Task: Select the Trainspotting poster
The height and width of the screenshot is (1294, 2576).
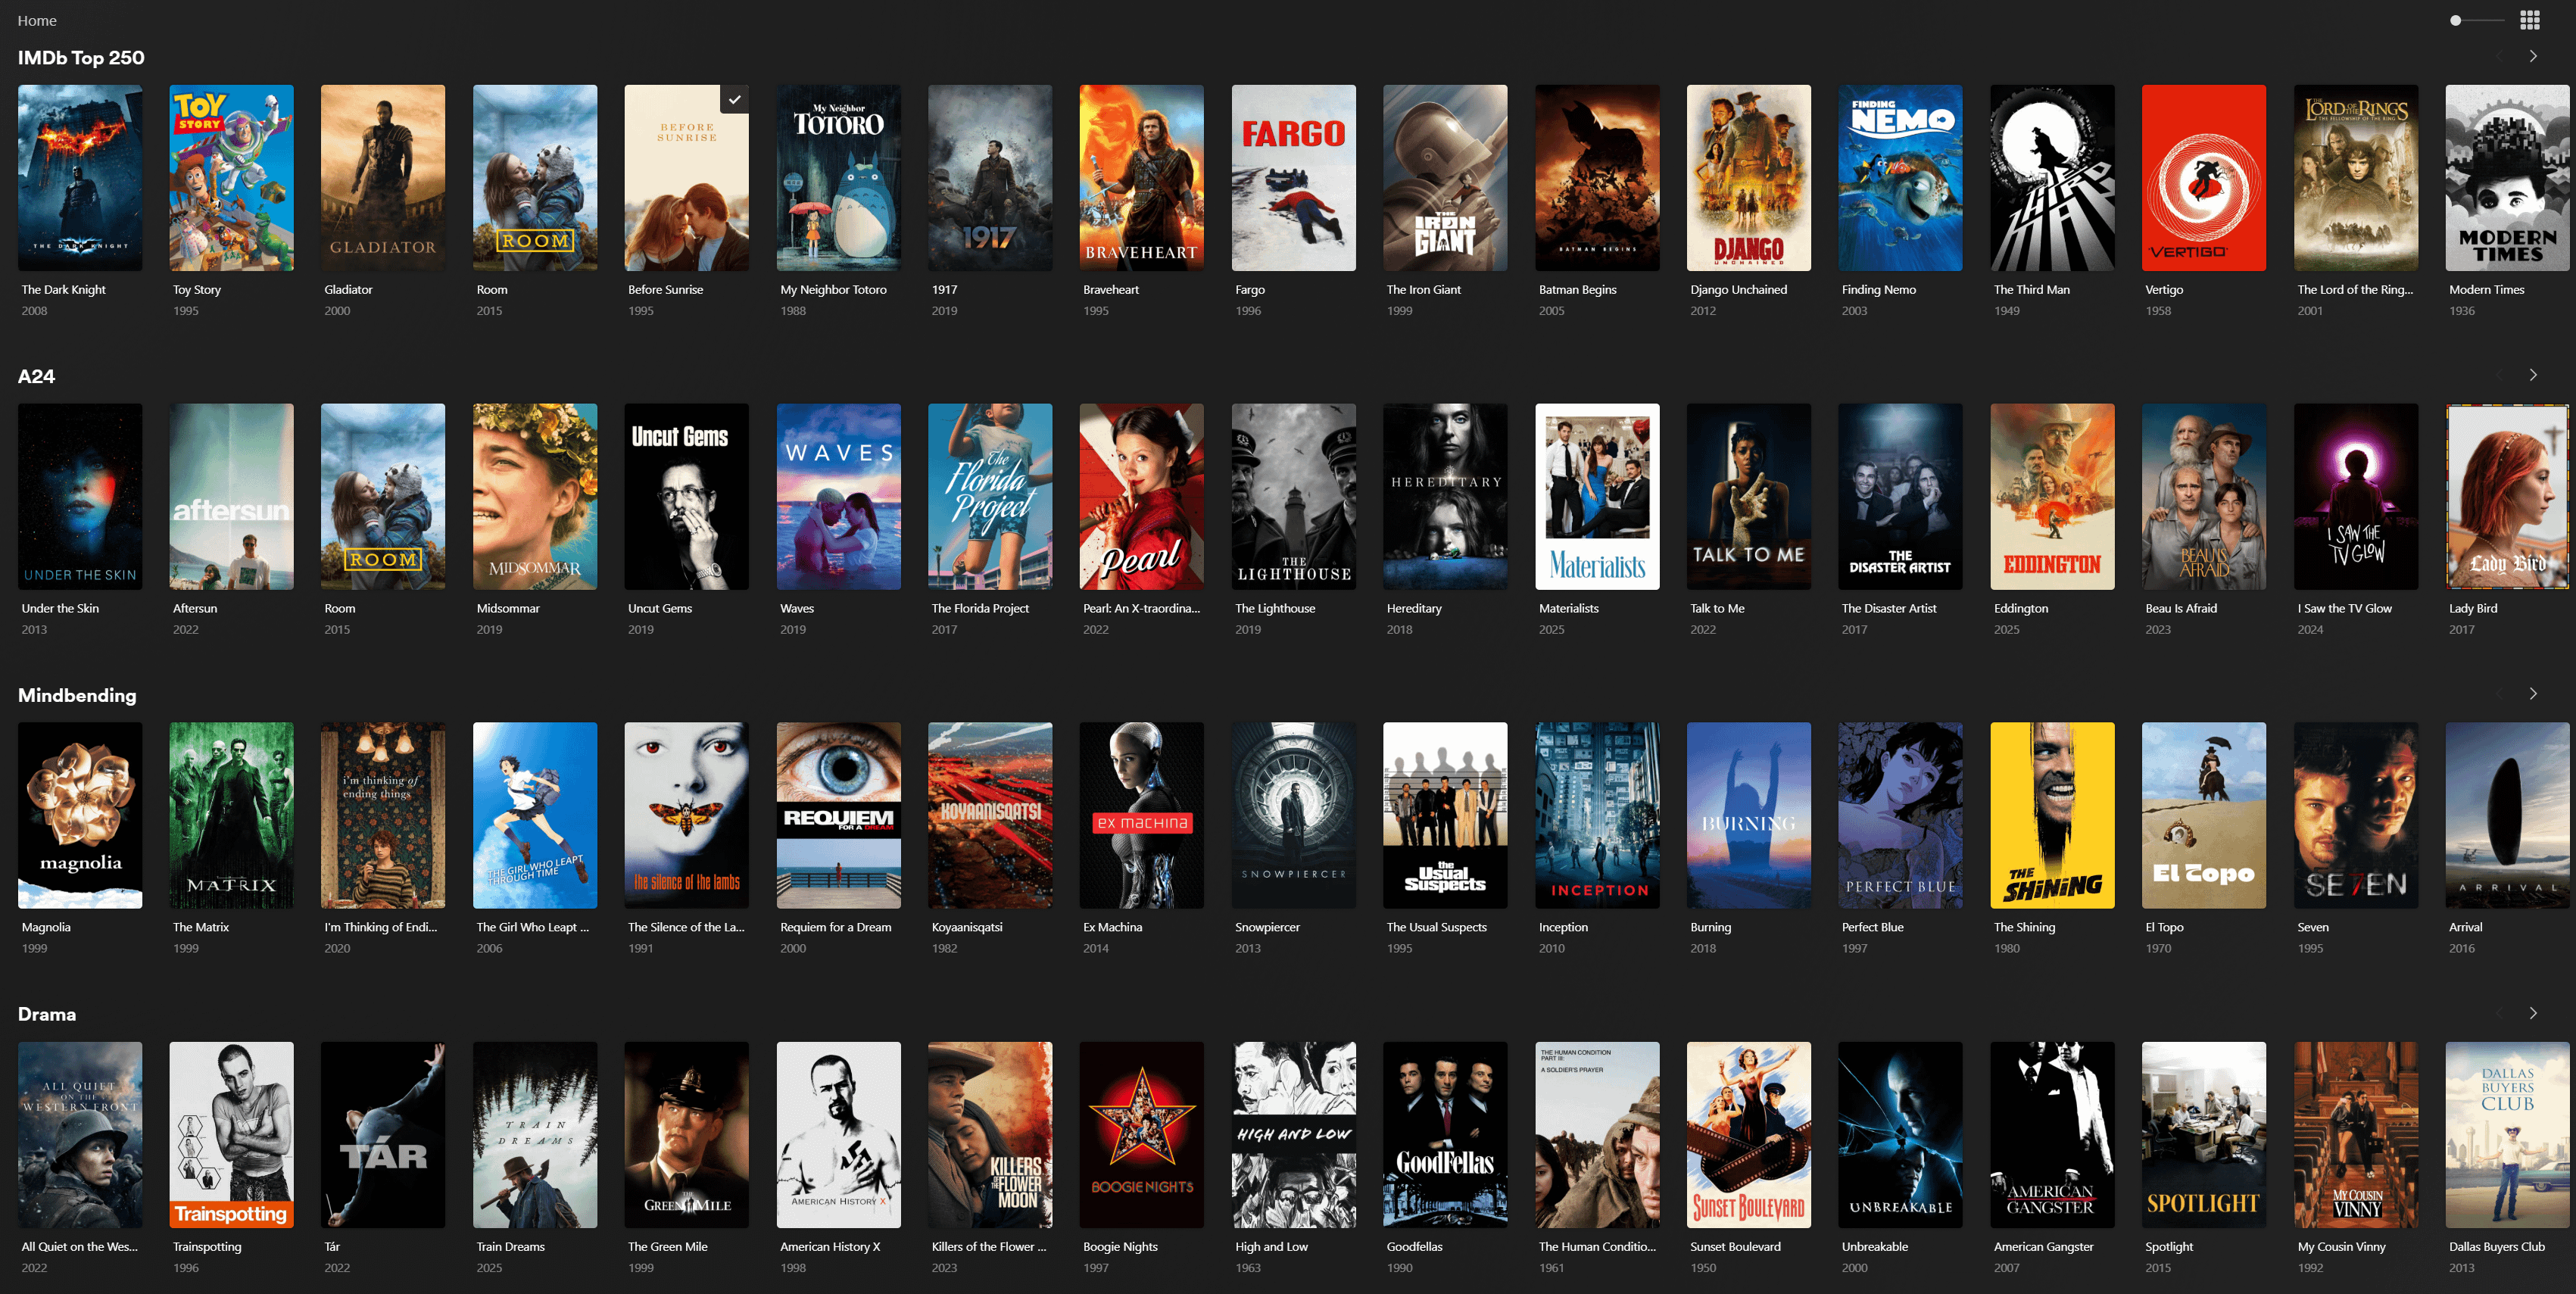Action: (x=232, y=1135)
